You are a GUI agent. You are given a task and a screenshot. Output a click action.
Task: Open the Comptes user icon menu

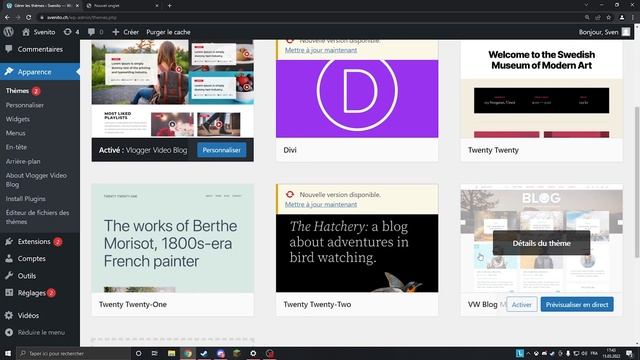pyautogui.click(x=9, y=259)
